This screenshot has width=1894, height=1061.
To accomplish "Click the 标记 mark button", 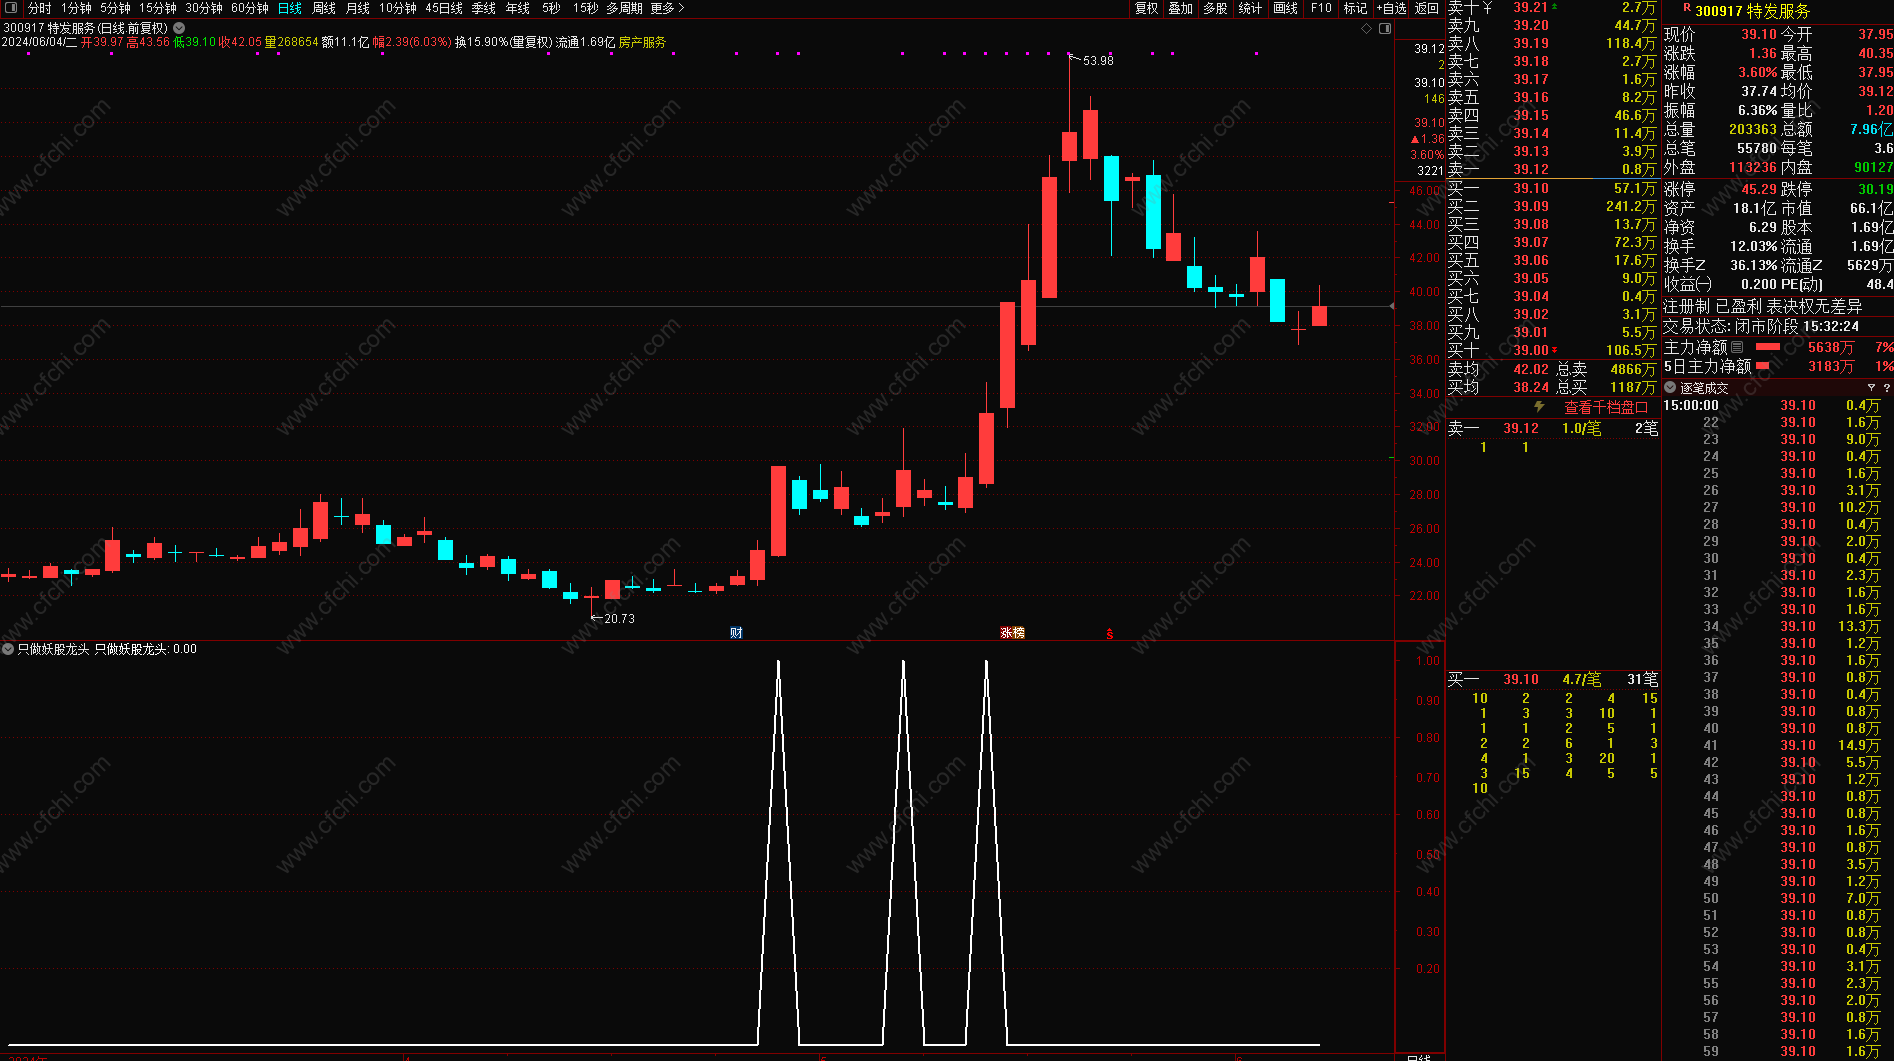I will 1355,8.
